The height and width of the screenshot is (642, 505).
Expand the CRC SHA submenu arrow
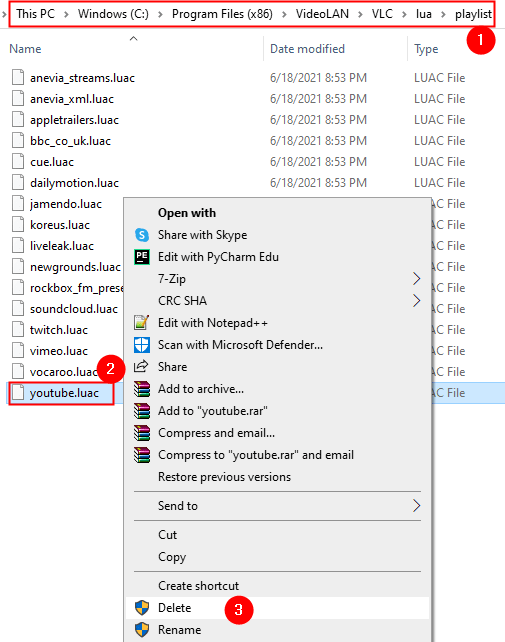tap(417, 301)
